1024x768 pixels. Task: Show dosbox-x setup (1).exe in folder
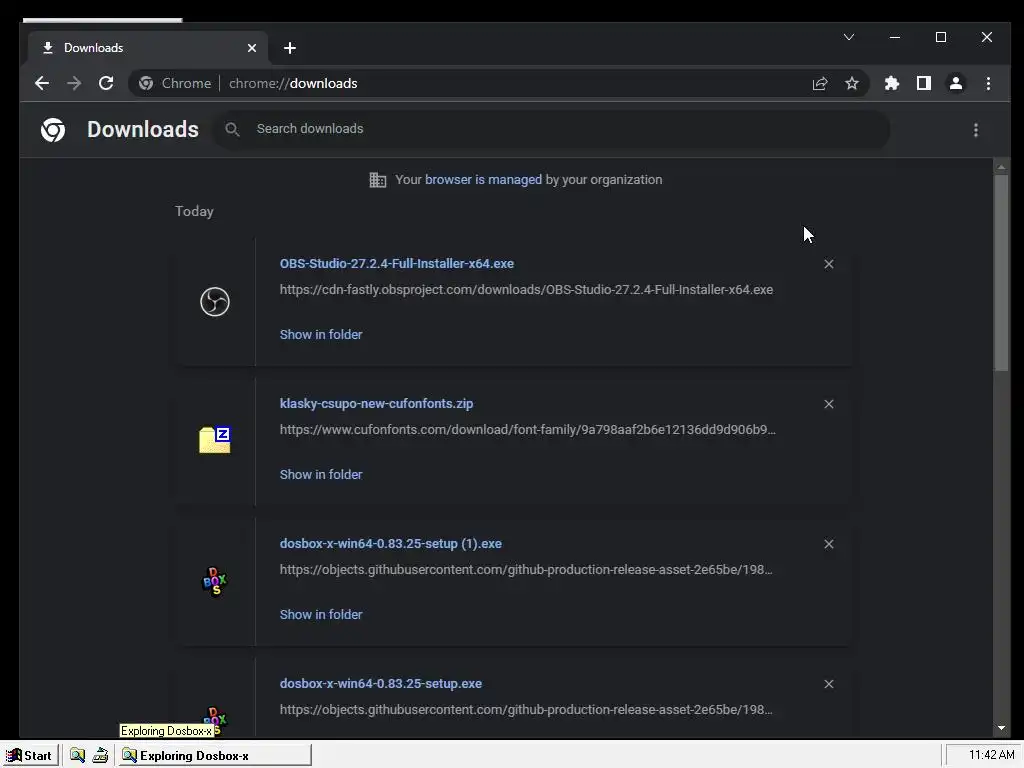tap(321, 615)
